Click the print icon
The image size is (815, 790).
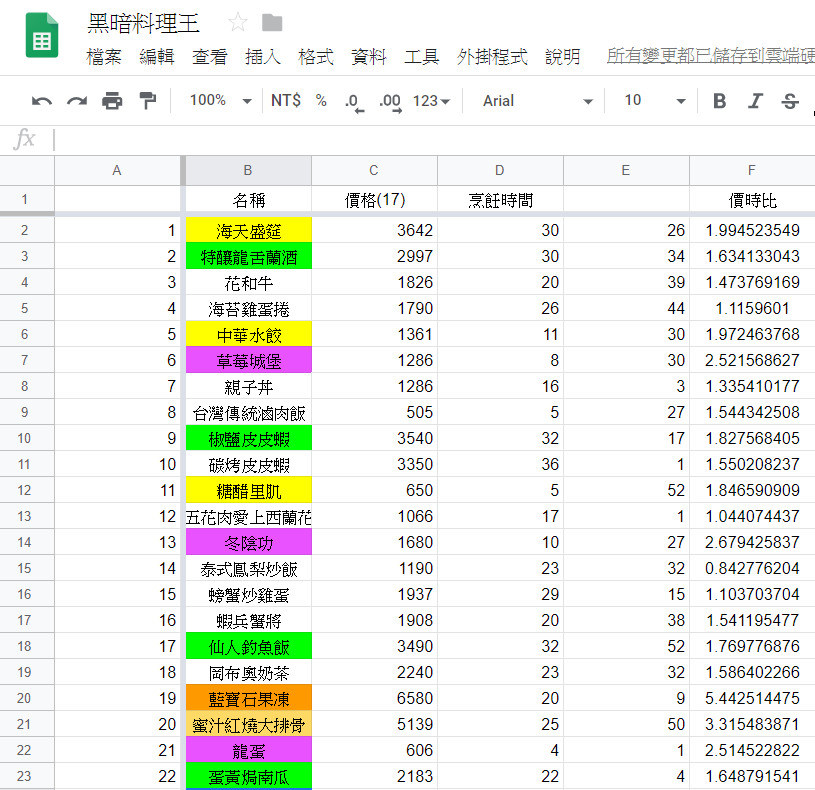tap(112, 101)
